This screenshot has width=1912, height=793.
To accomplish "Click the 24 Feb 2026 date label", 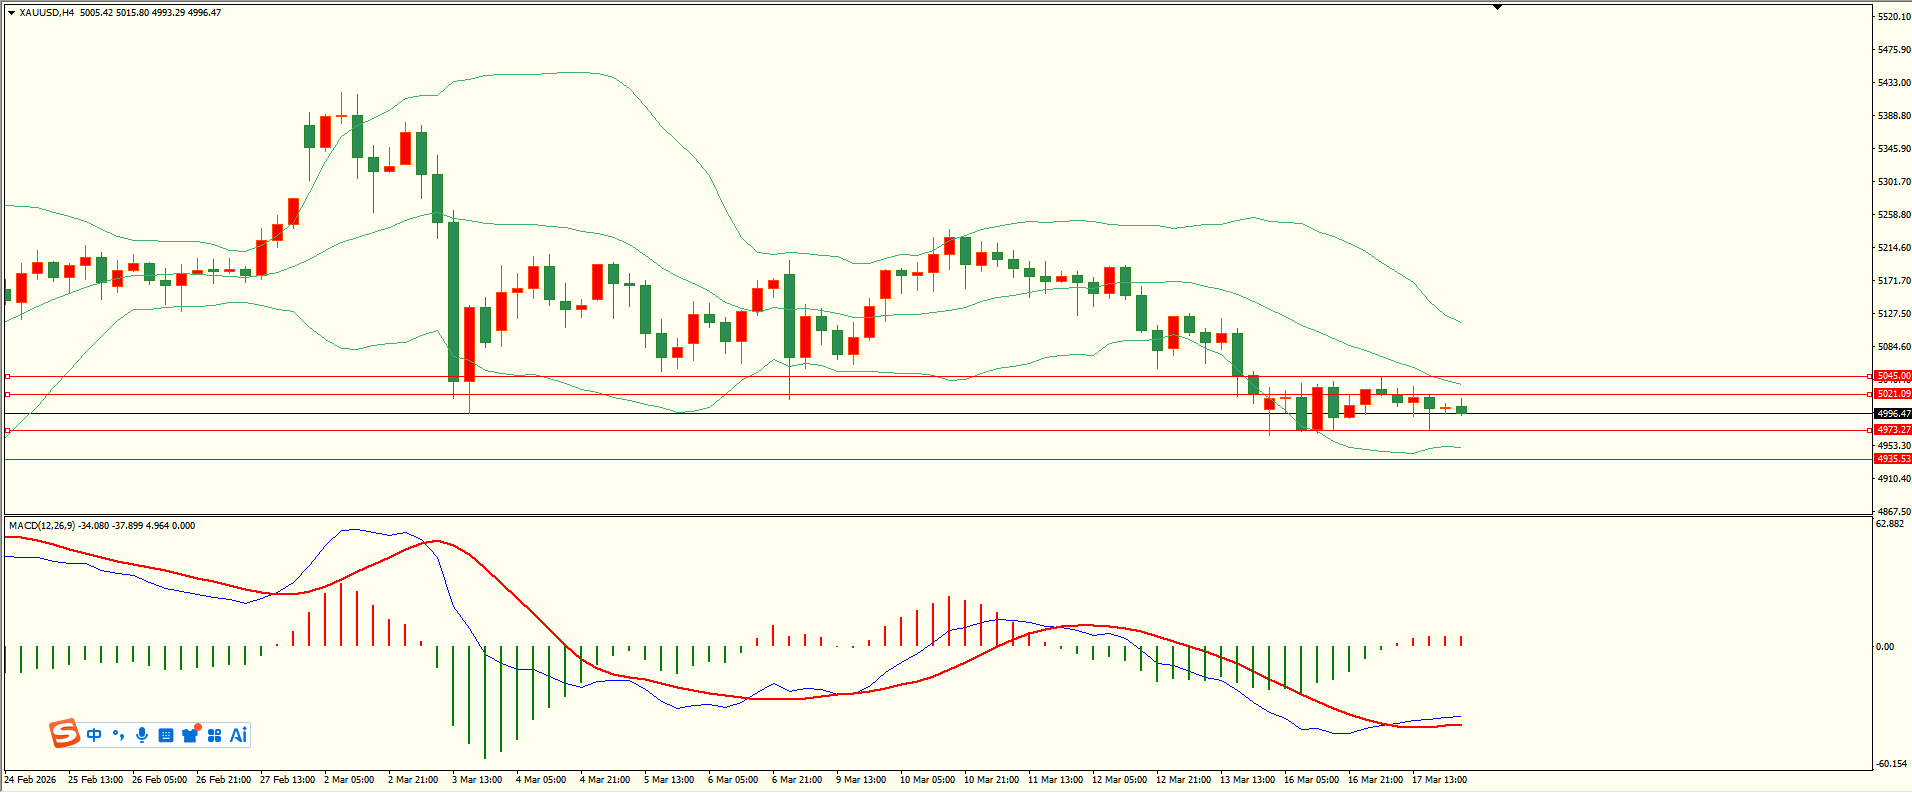I will tap(30, 780).
